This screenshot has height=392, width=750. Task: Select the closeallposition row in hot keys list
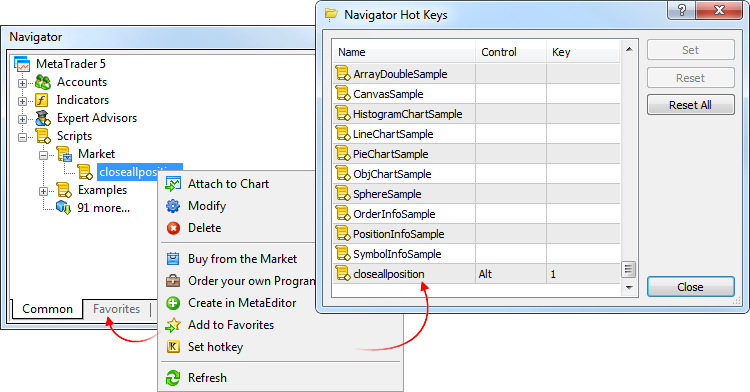click(x=476, y=274)
